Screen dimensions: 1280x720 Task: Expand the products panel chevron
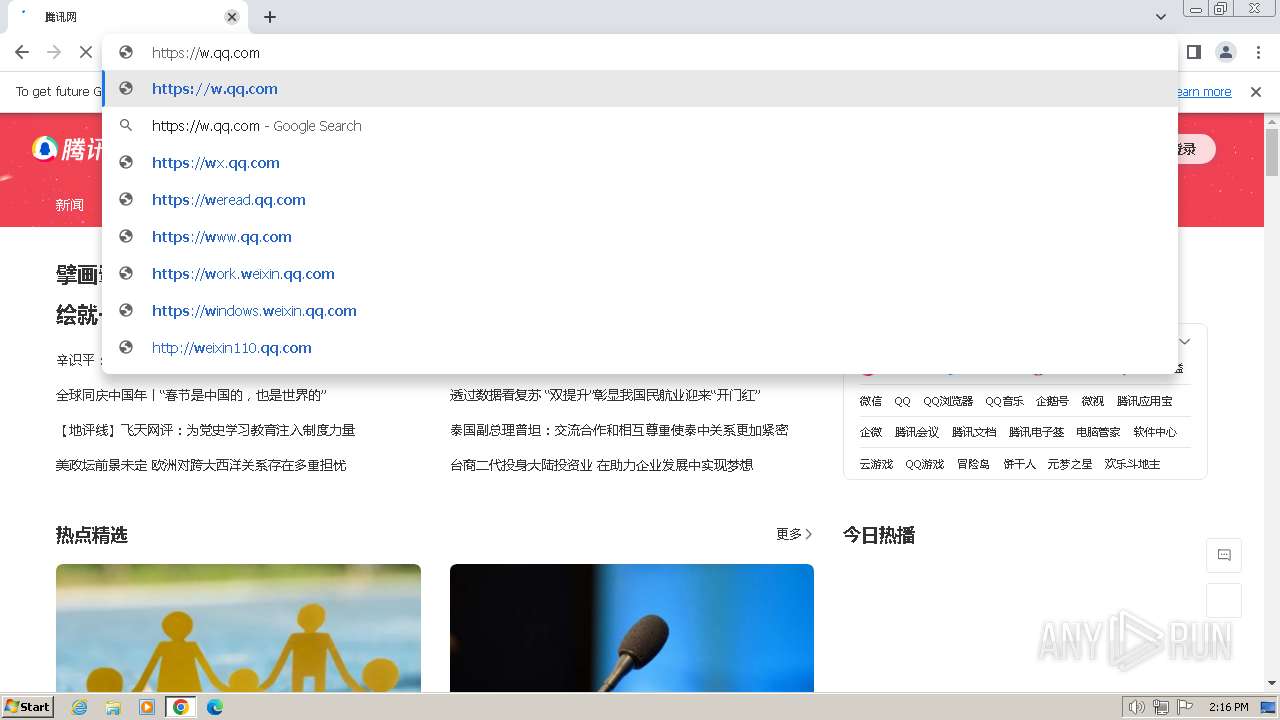[1185, 342]
